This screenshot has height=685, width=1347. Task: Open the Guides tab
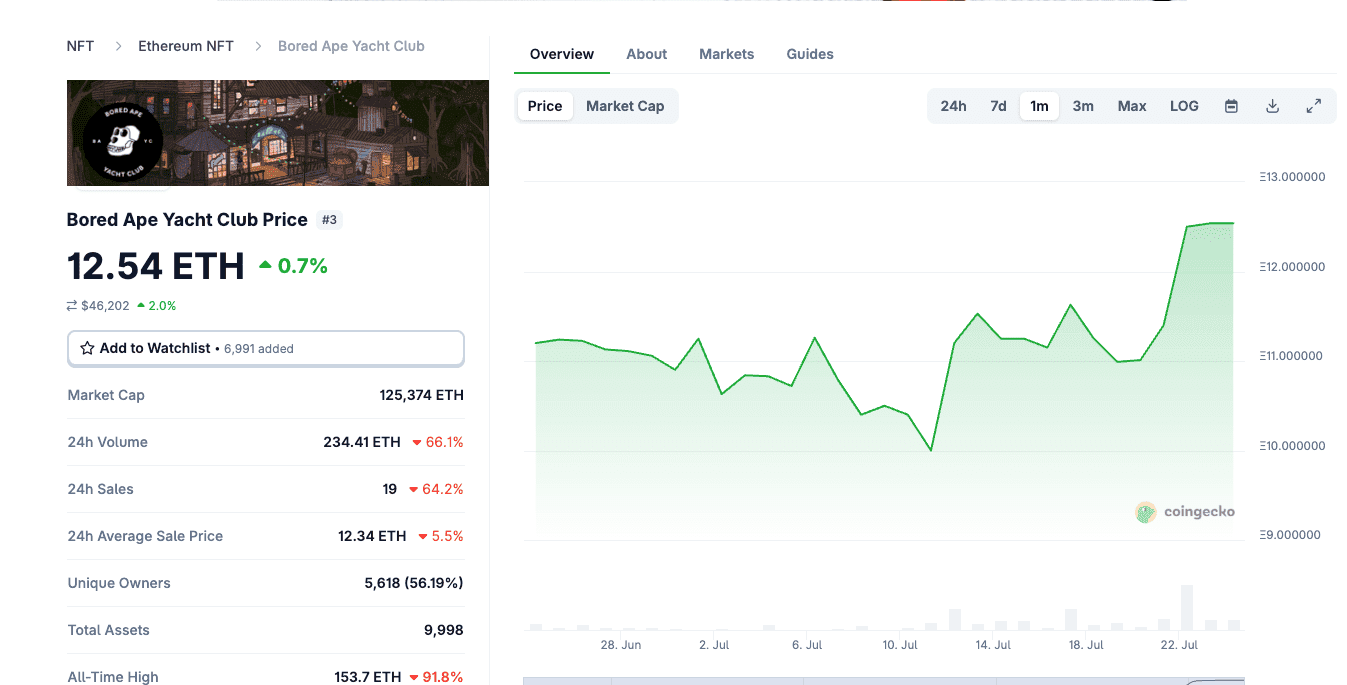[810, 54]
